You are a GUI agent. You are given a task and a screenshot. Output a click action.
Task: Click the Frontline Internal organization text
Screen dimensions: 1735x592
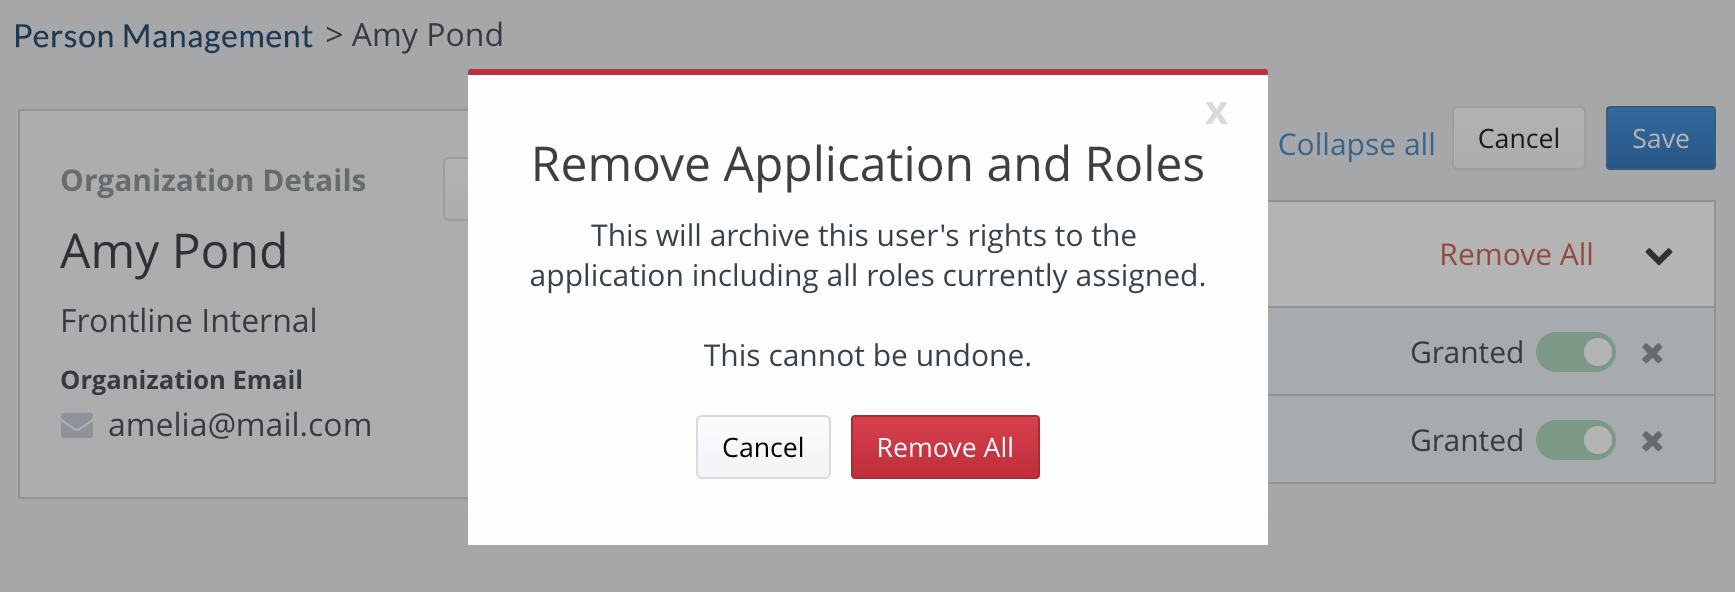click(189, 321)
